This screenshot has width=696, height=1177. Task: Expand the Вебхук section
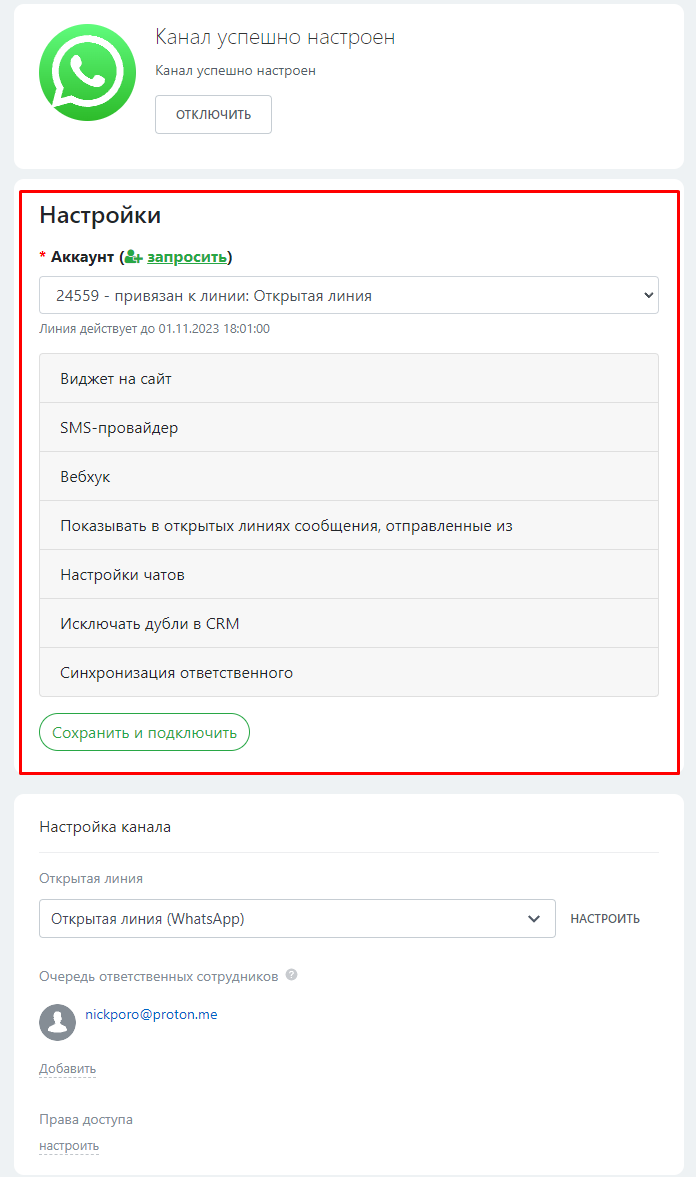[x=348, y=477]
